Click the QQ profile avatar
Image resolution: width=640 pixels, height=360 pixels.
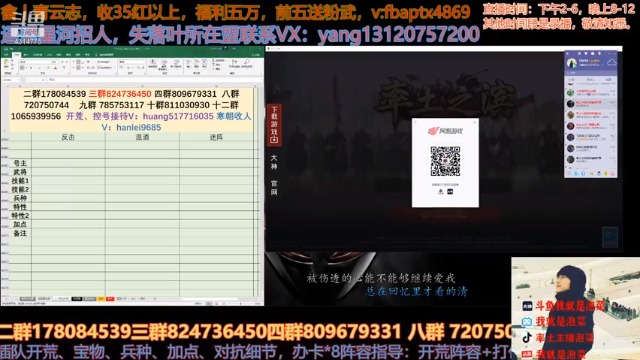point(572,63)
